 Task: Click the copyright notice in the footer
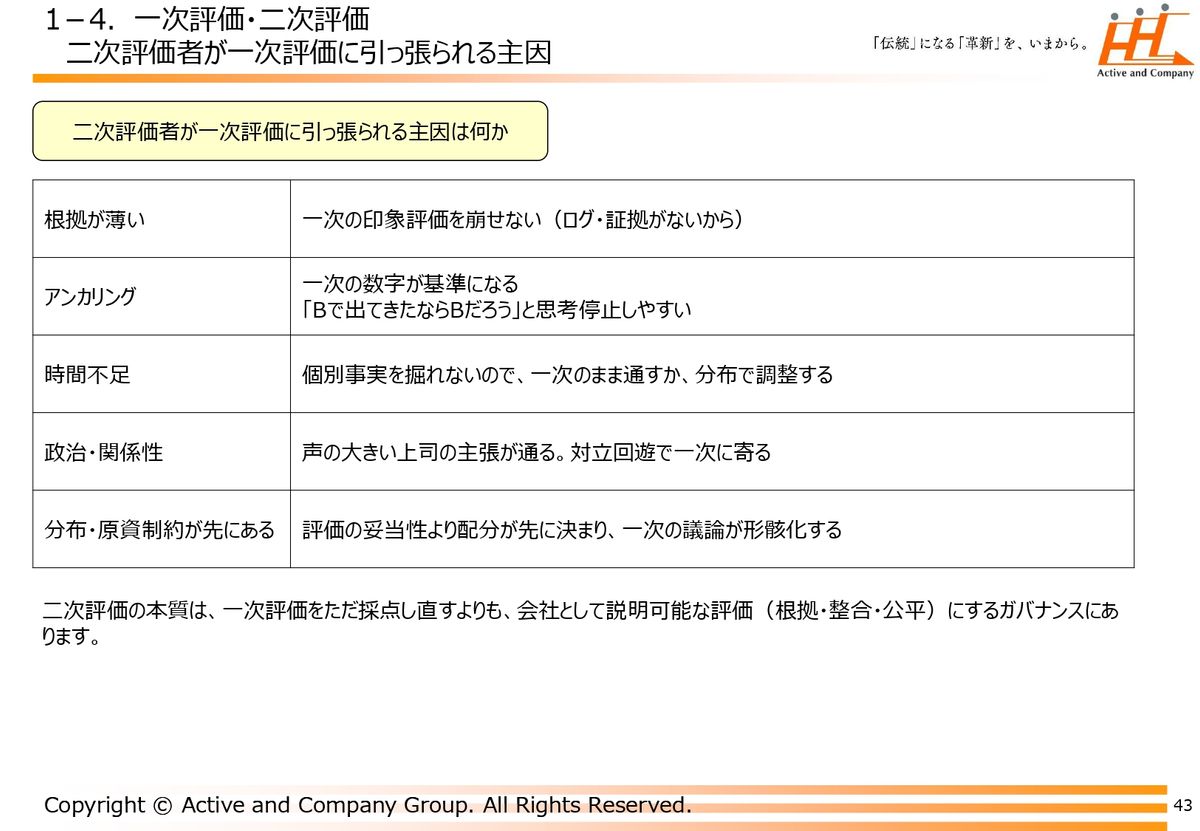[367, 805]
